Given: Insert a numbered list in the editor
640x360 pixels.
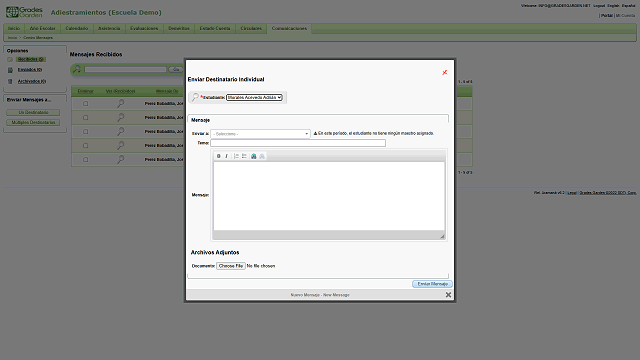Looking at the screenshot, I should 236,156.
